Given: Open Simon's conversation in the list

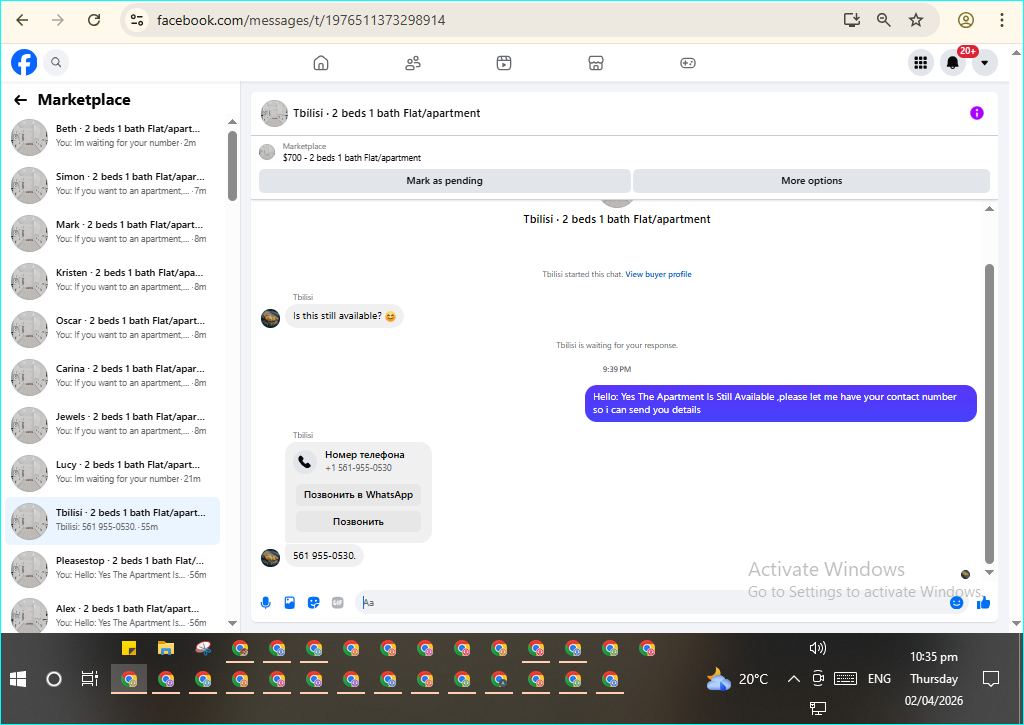Looking at the screenshot, I should (112, 185).
